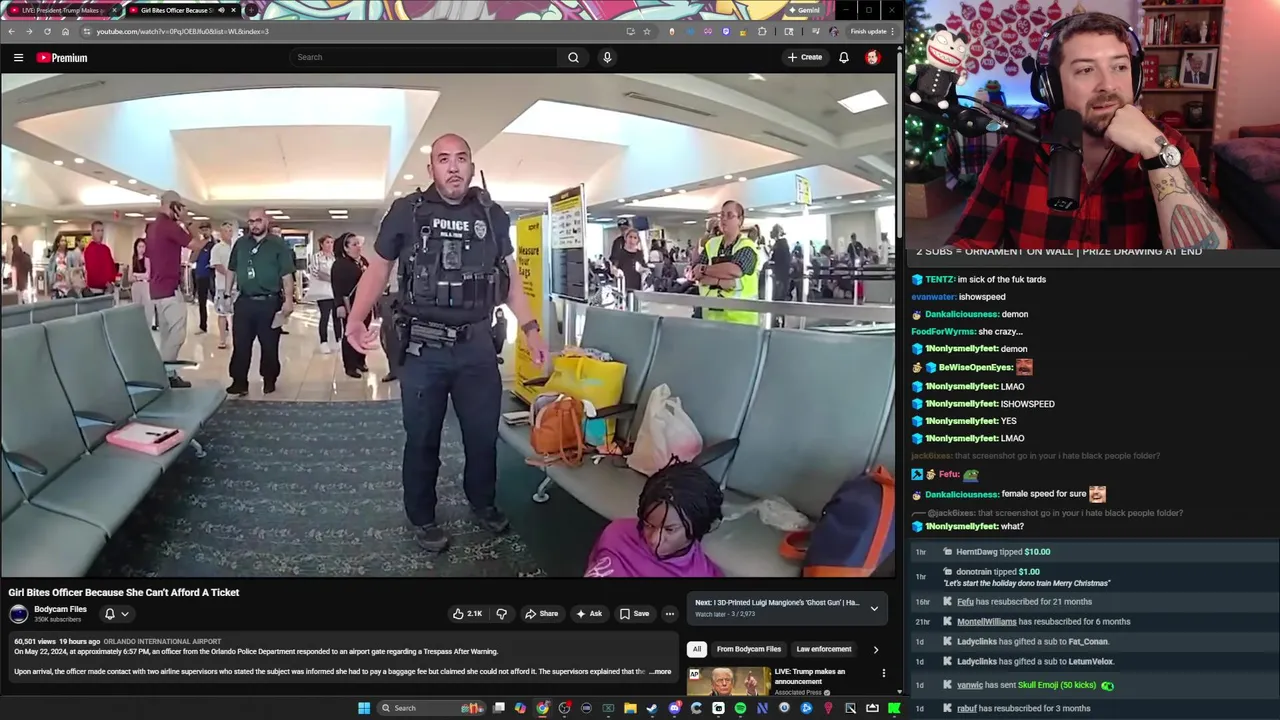The image size is (1280, 720).
Task: Open the Bodycam Files channel avatar
Action: [x=19, y=614]
